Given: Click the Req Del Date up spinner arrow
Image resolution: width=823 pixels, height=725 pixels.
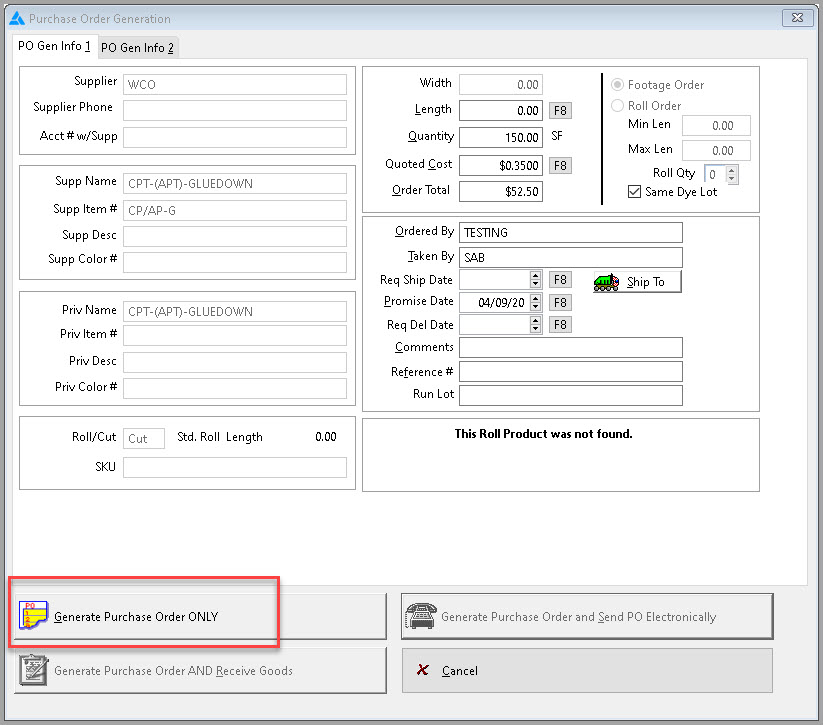Looking at the screenshot, I should click(x=535, y=320).
